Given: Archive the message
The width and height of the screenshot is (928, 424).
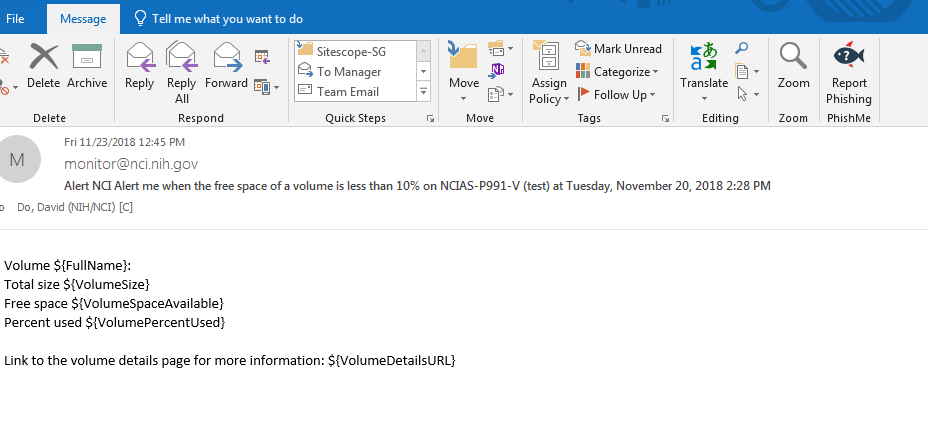Looking at the screenshot, I should (87, 66).
